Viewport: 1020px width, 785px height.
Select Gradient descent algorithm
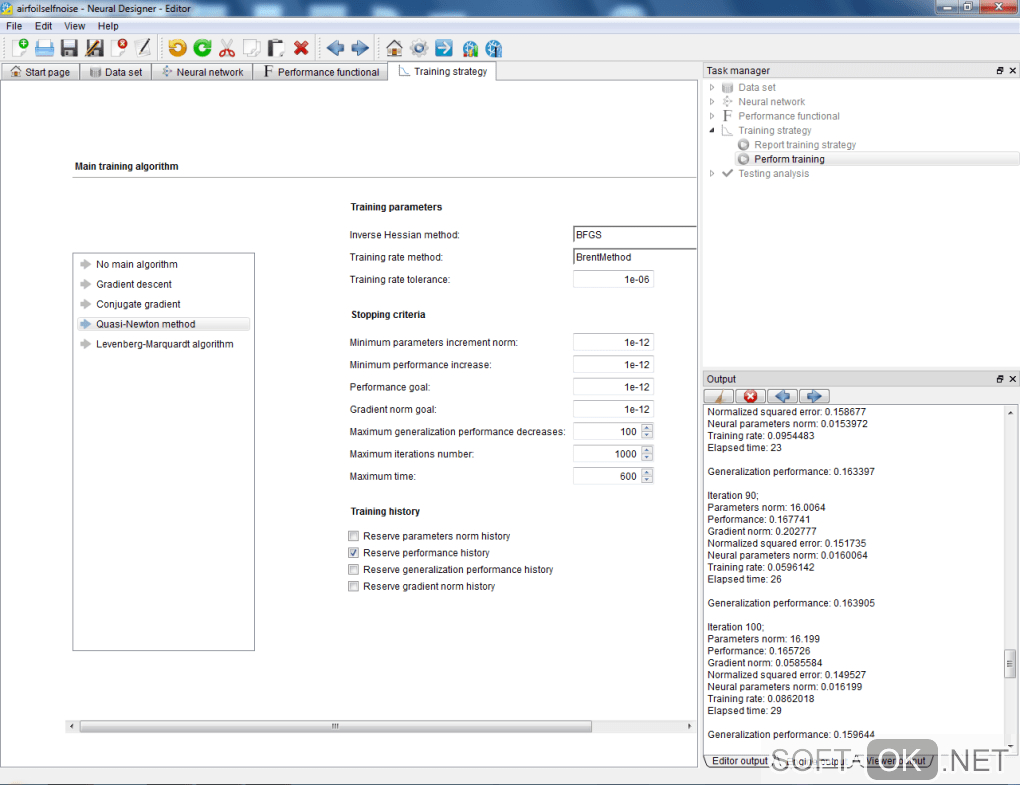(x=163, y=284)
